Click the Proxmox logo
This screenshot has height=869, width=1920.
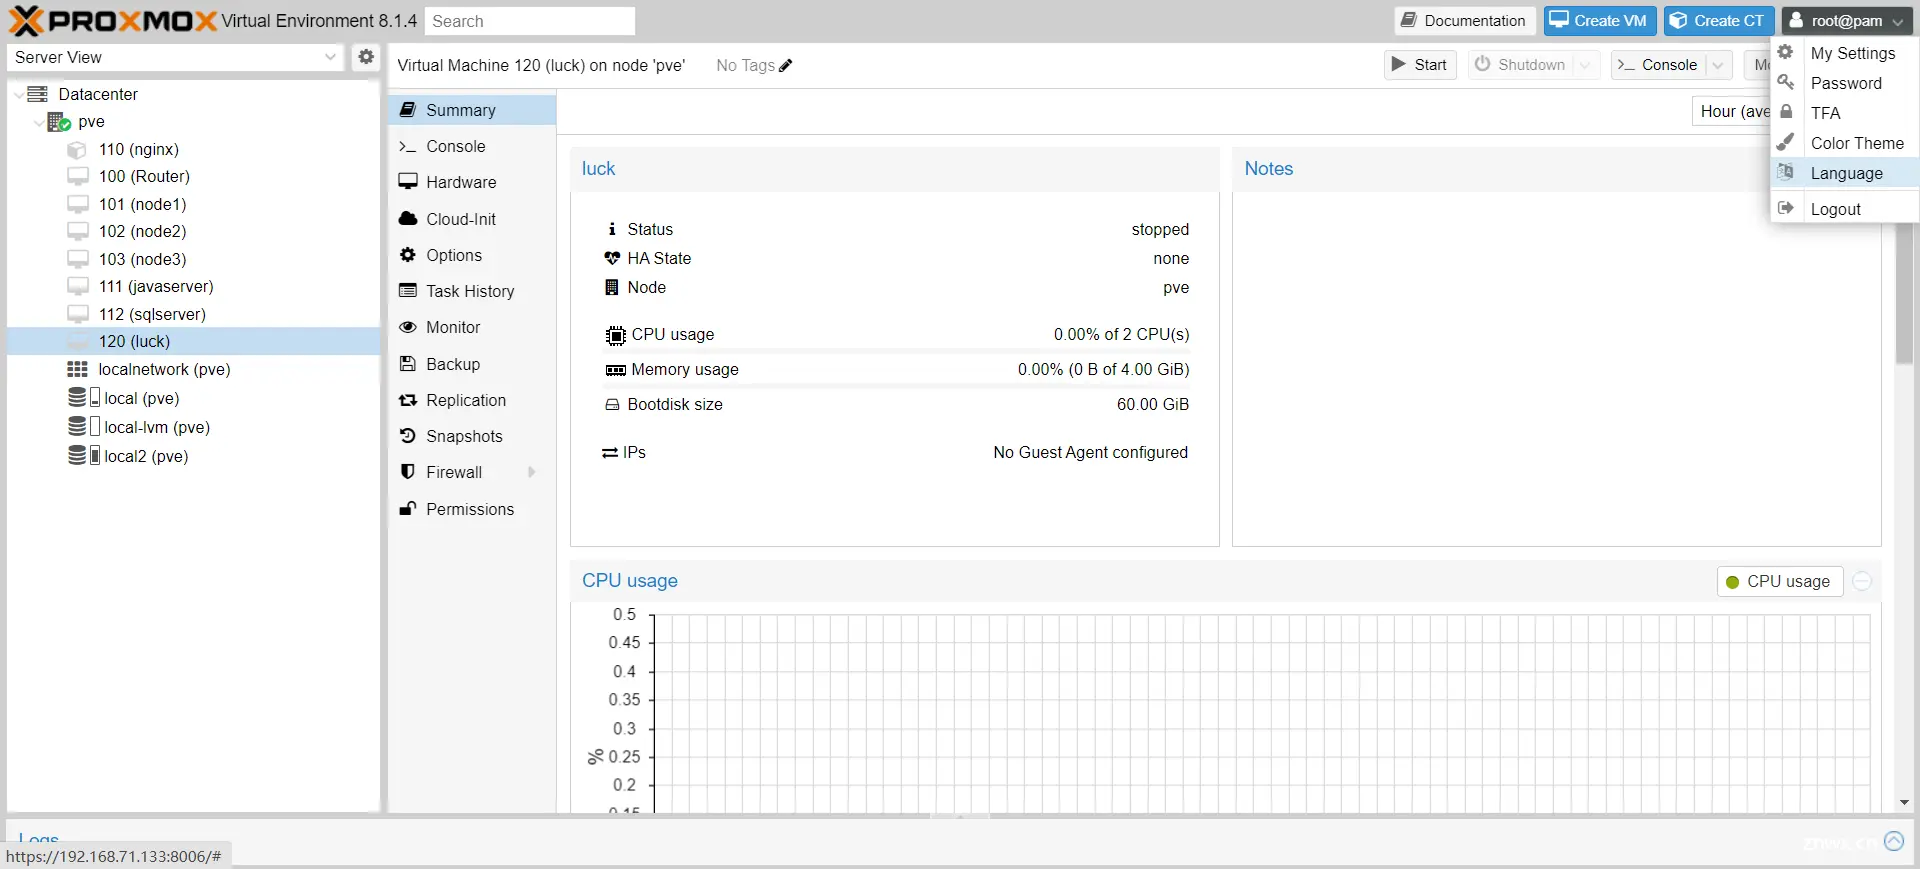pyautogui.click(x=113, y=20)
